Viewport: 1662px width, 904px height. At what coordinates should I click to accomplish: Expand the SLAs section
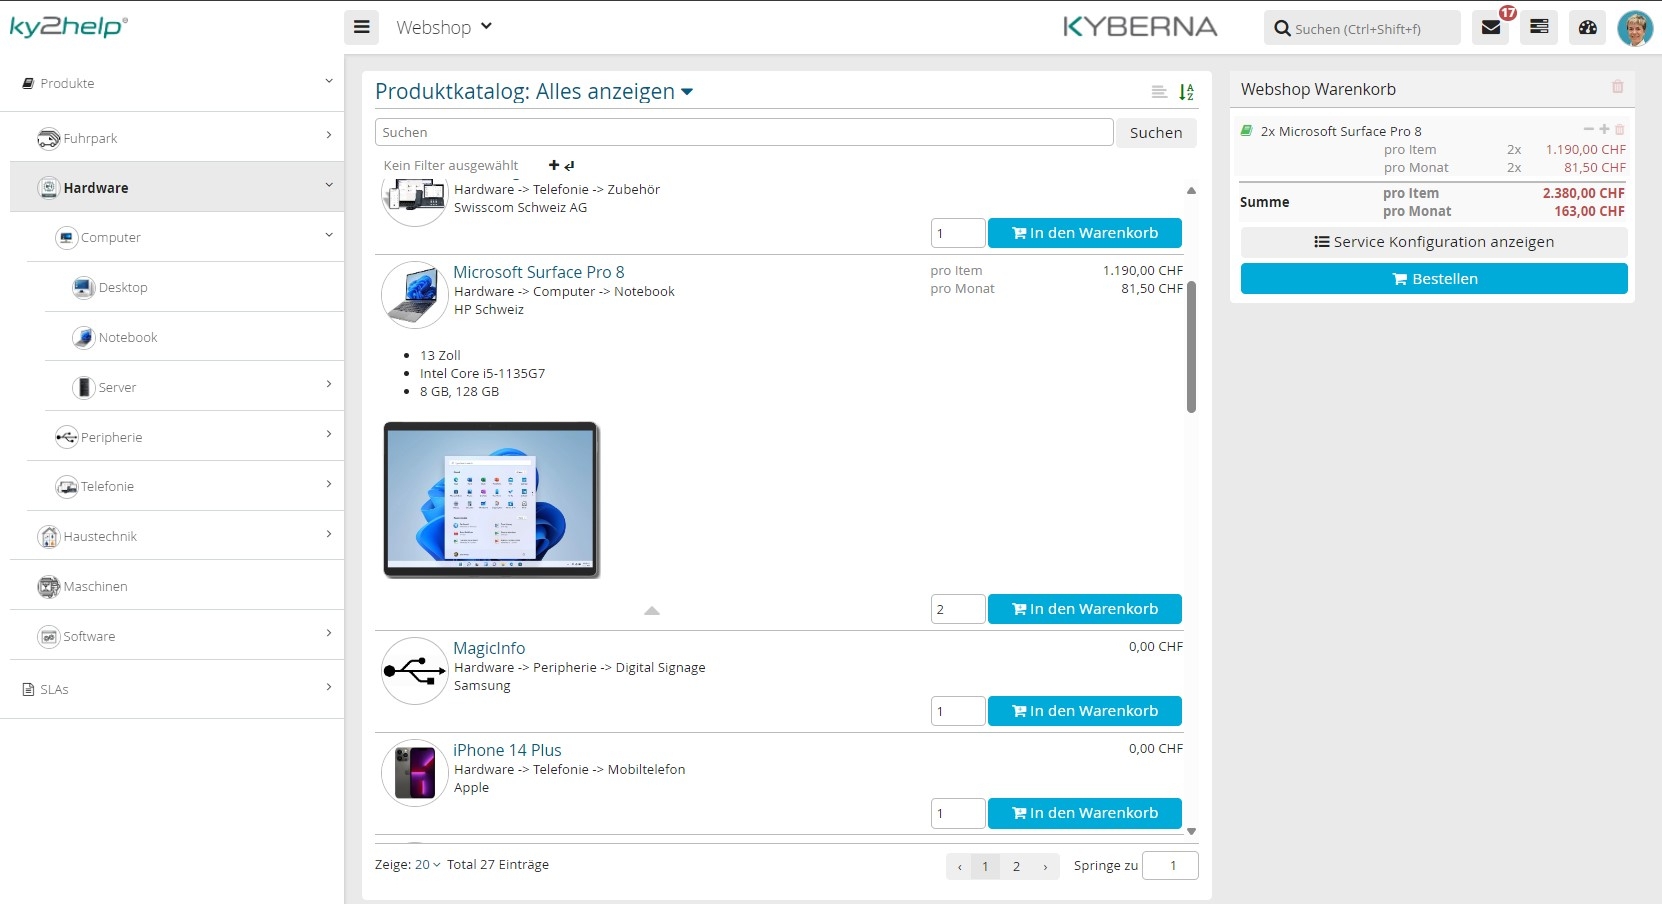tap(329, 687)
